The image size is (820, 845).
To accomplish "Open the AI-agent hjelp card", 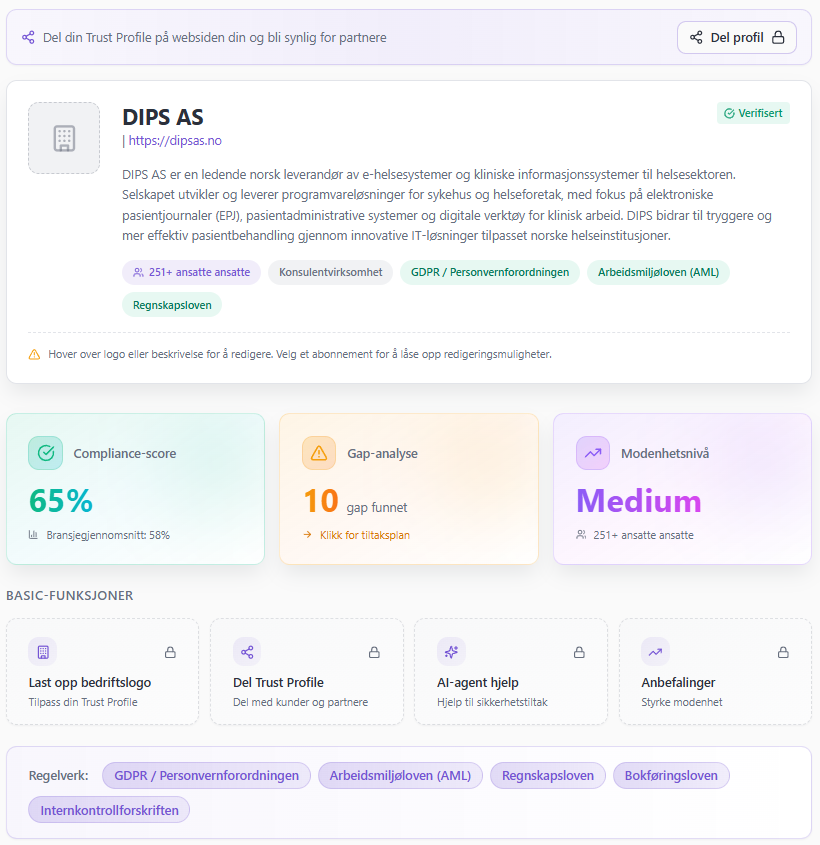I will pos(511,672).
